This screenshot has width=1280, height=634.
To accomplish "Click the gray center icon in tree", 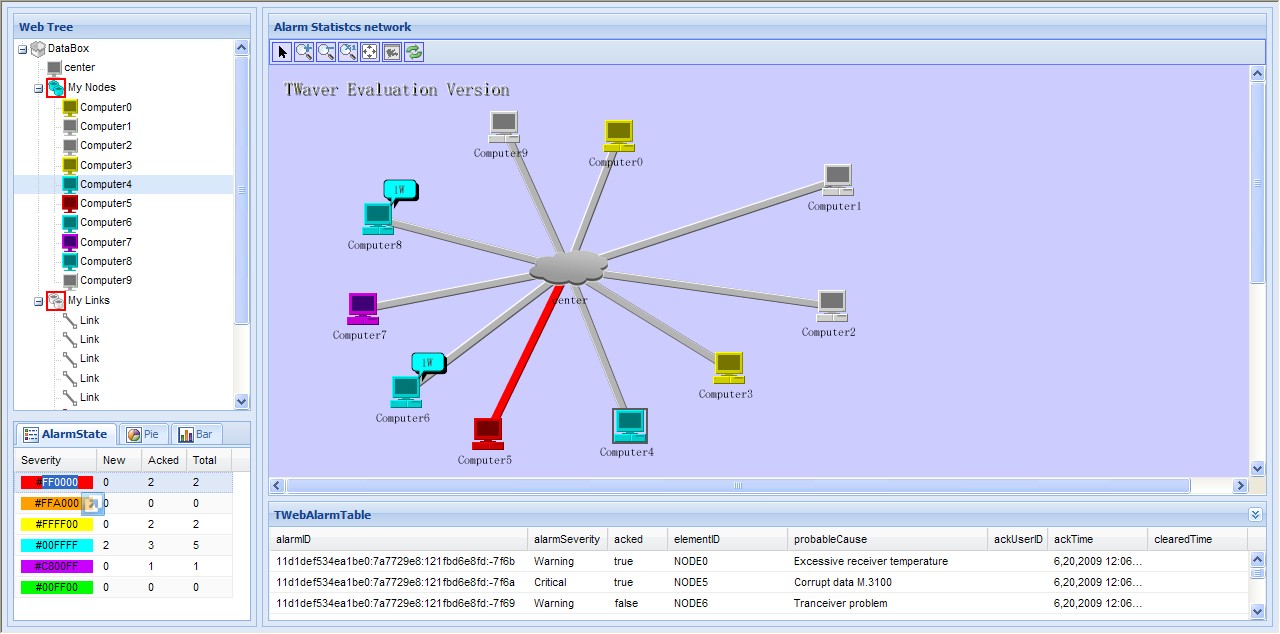I will (x=54, y=68).
